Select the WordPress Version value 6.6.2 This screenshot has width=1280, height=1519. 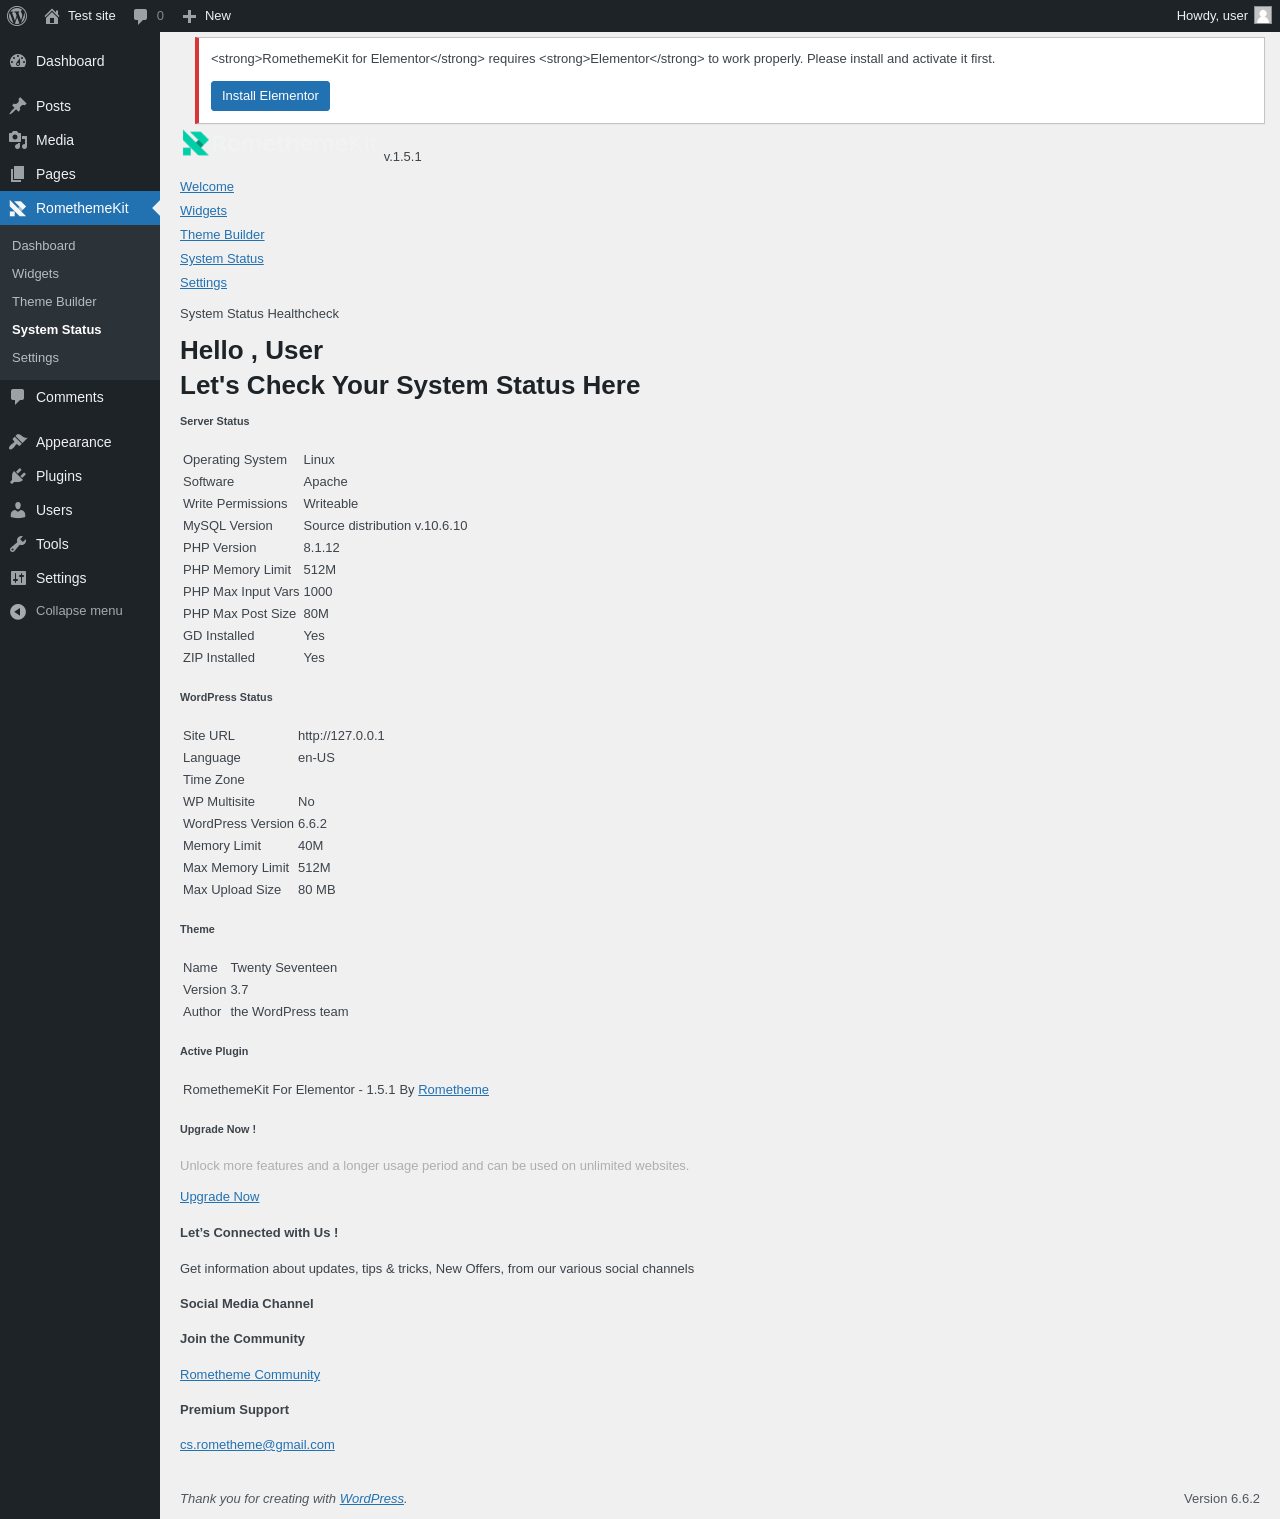pos(312,824)
